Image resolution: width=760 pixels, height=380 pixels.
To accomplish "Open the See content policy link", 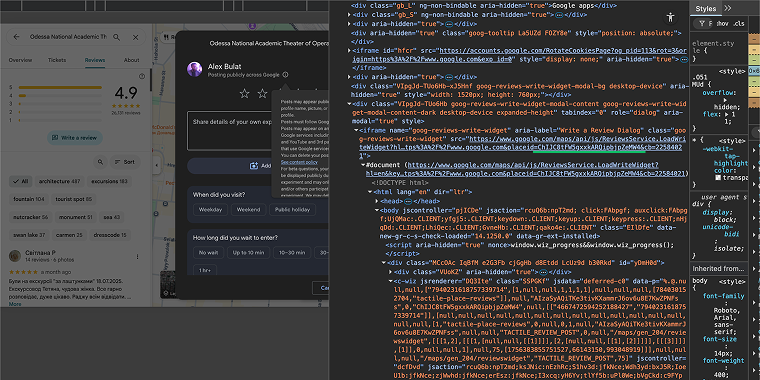I will pyautogui.click(x=299, y=162).
